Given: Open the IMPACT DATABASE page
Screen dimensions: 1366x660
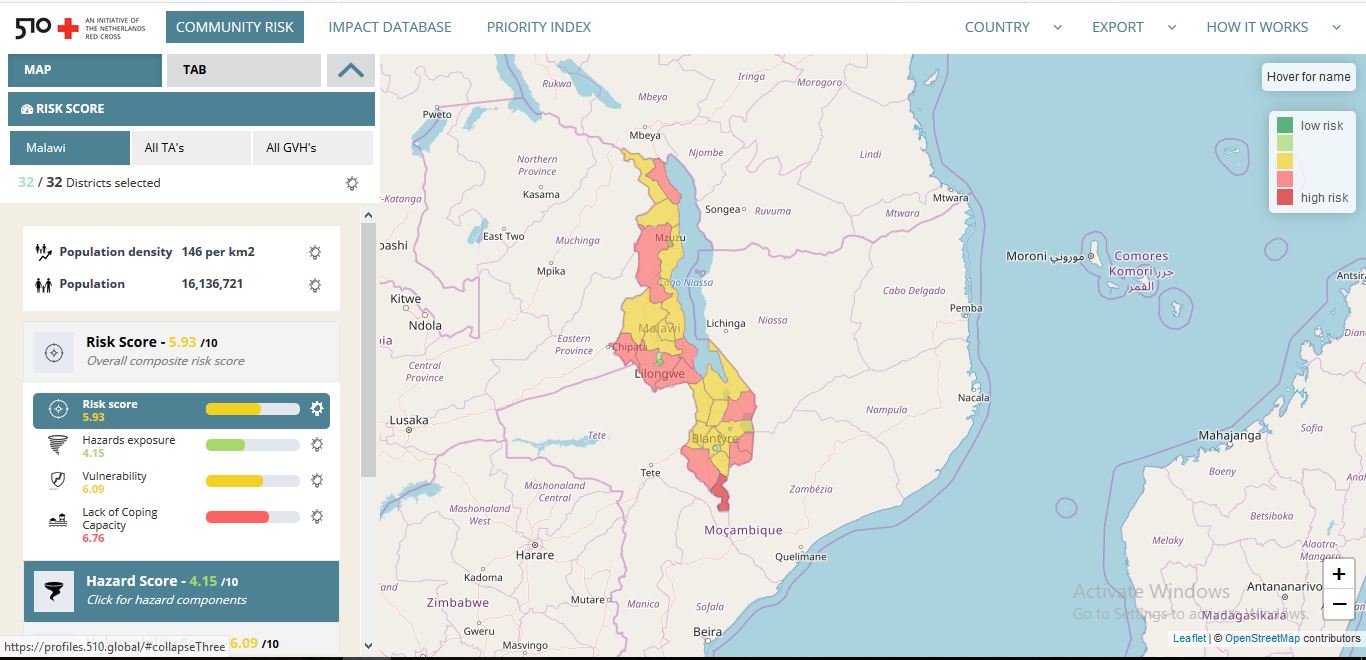Looking at the screenshot, I should click(x=390, y=27).
